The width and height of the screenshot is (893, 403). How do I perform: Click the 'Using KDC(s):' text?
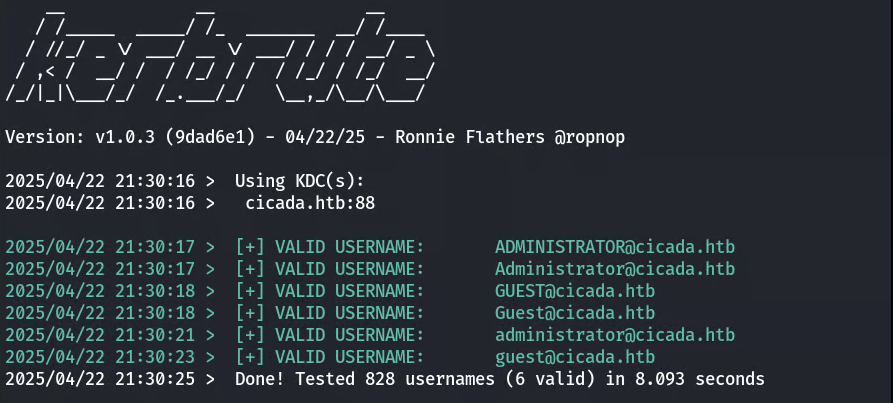pos(300,180)
